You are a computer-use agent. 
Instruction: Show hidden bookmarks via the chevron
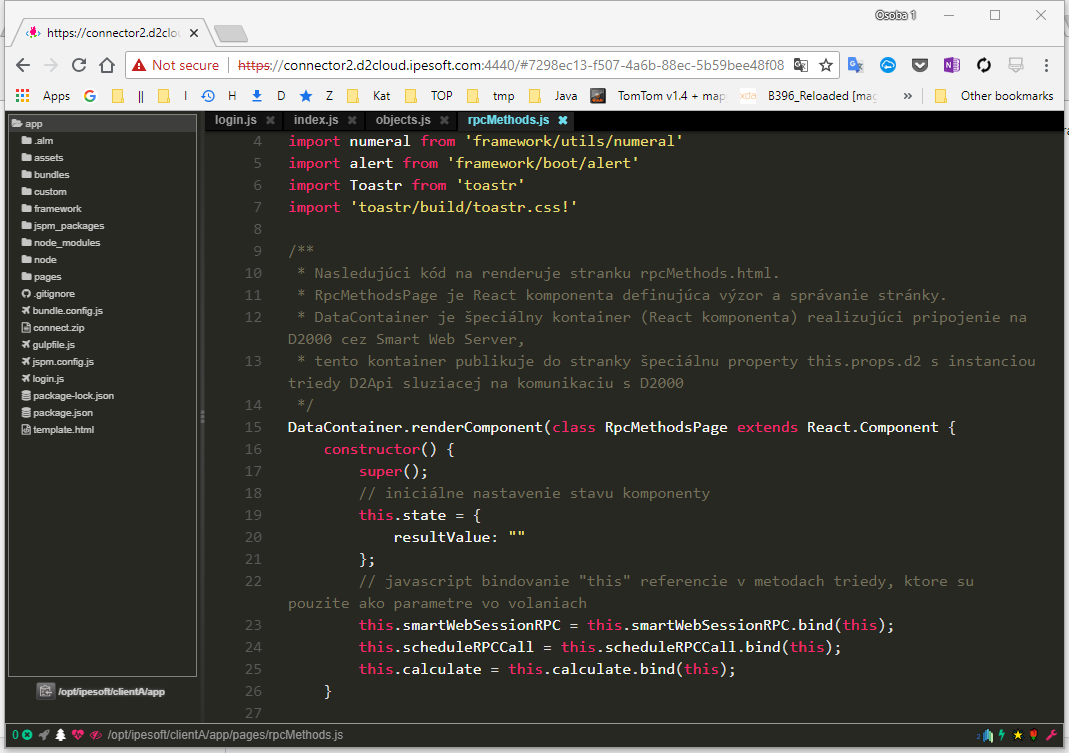pos(907,96)
